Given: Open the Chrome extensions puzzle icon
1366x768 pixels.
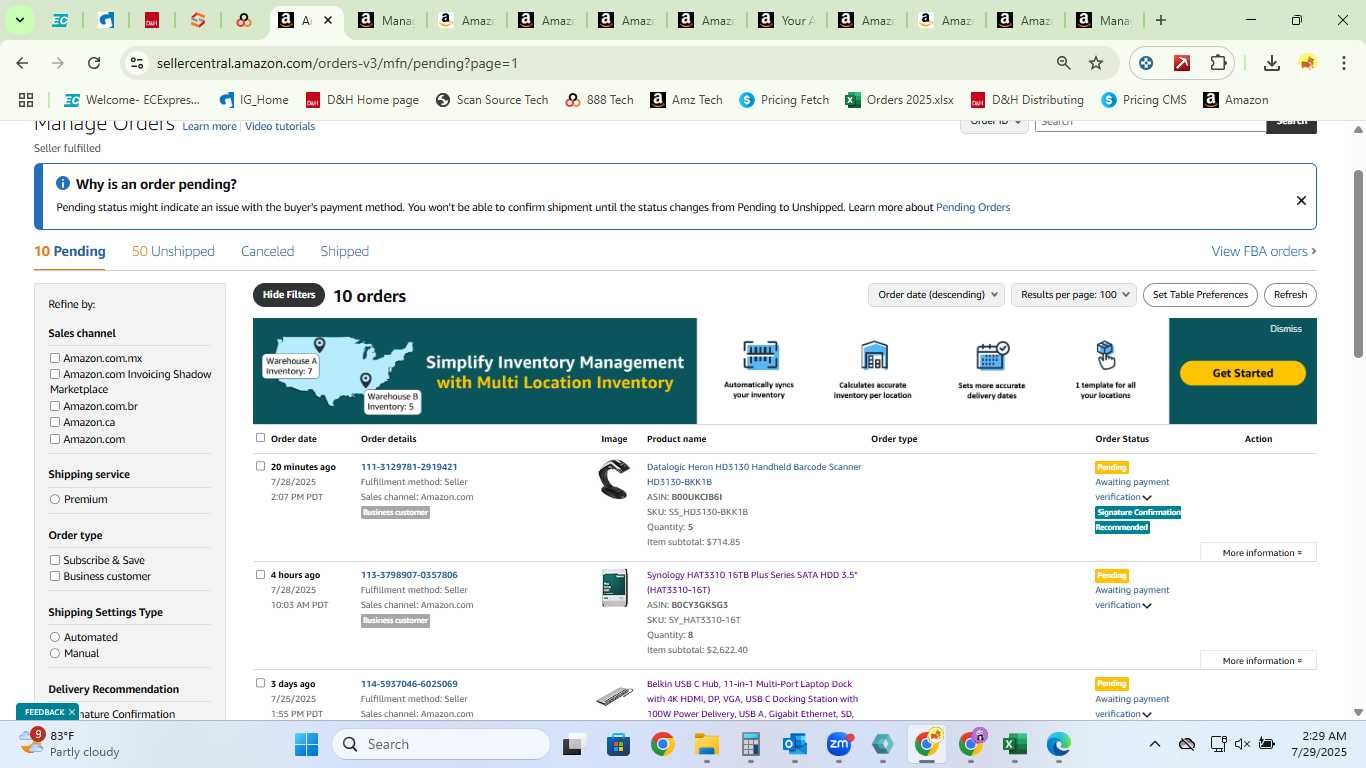Looking at the screenshot, I should 1218,63.
